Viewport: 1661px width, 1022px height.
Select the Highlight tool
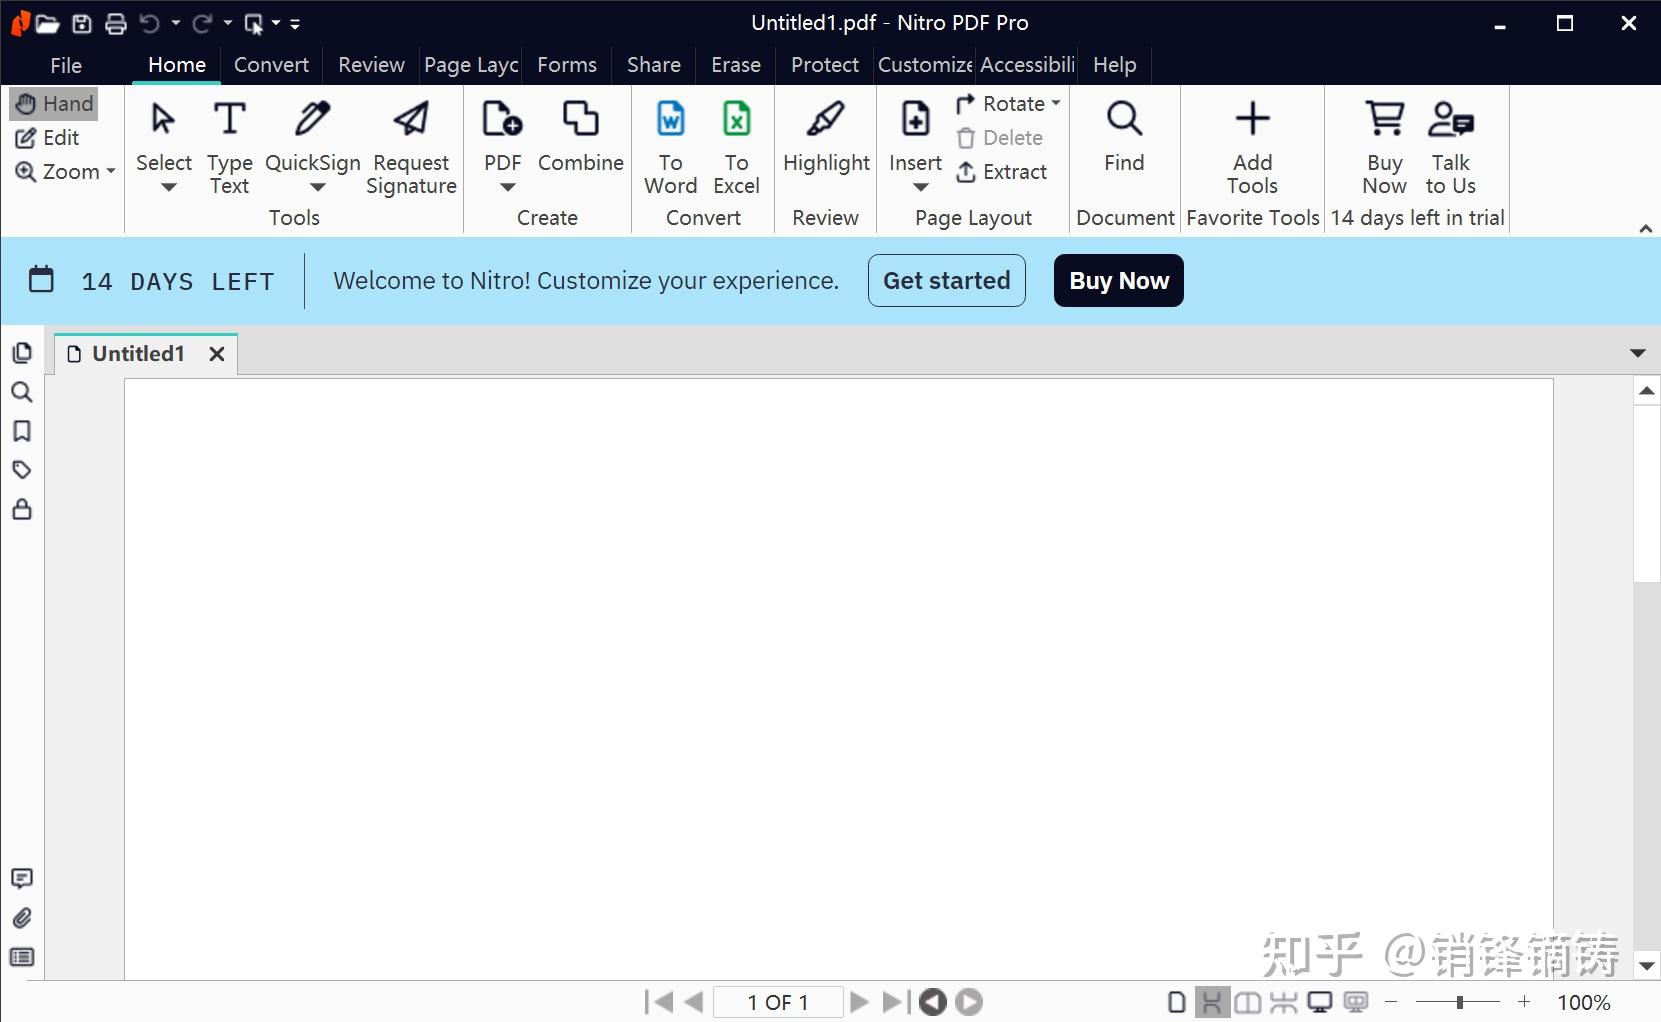(x=826, y=137)
